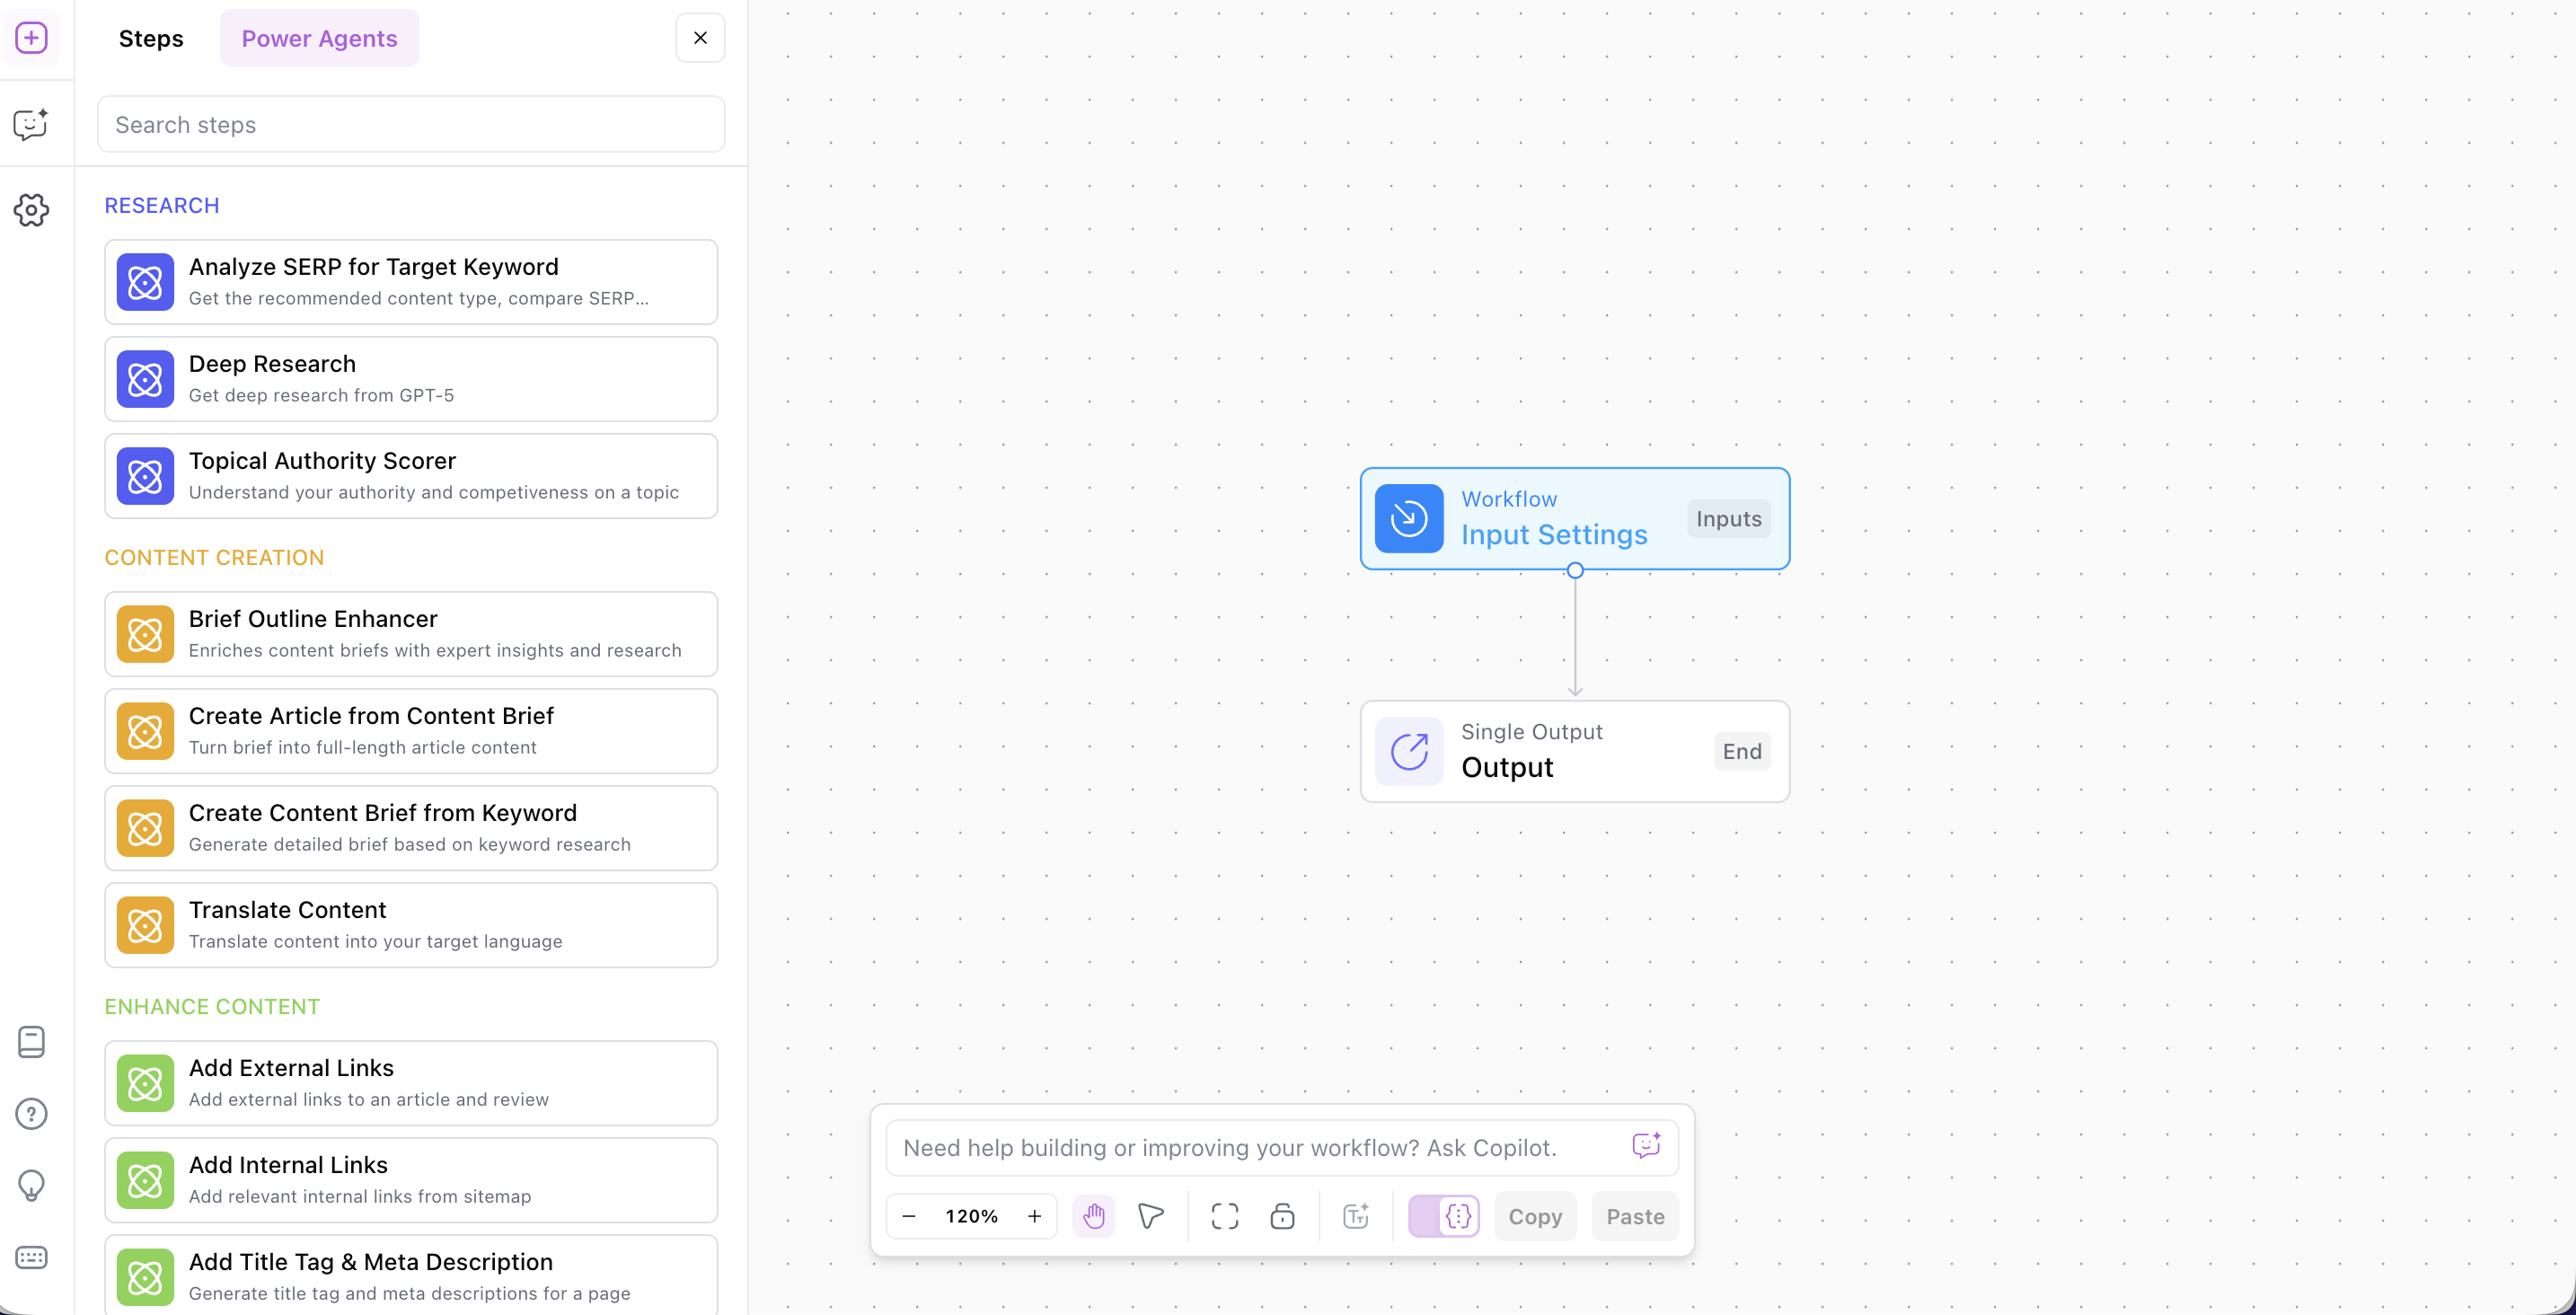Select the Deep Research step

[411, 378]
